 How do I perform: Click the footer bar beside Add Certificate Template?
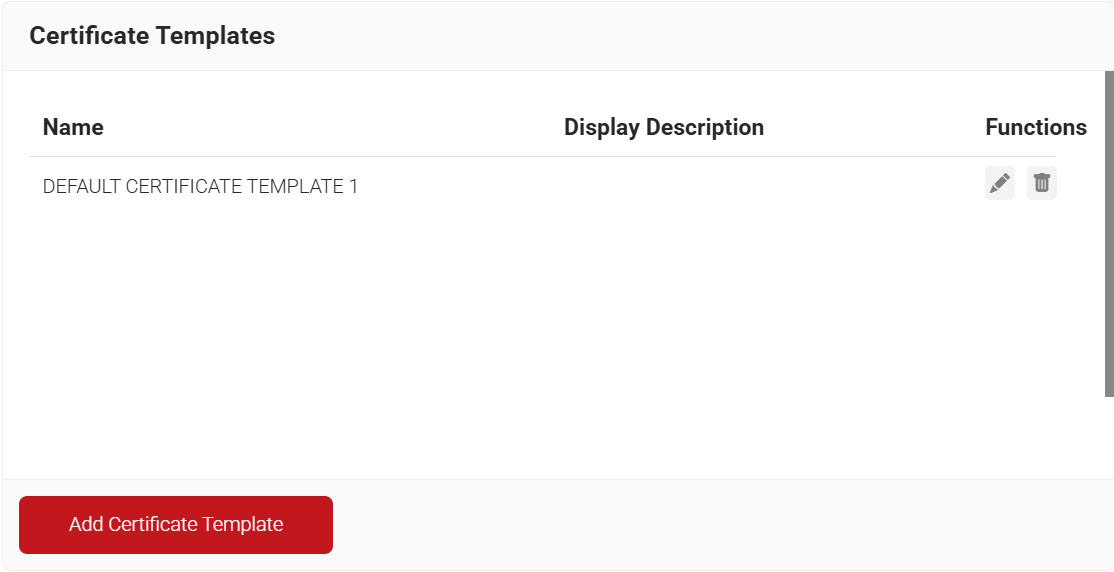pyautogui.click(x=700, y=525)
